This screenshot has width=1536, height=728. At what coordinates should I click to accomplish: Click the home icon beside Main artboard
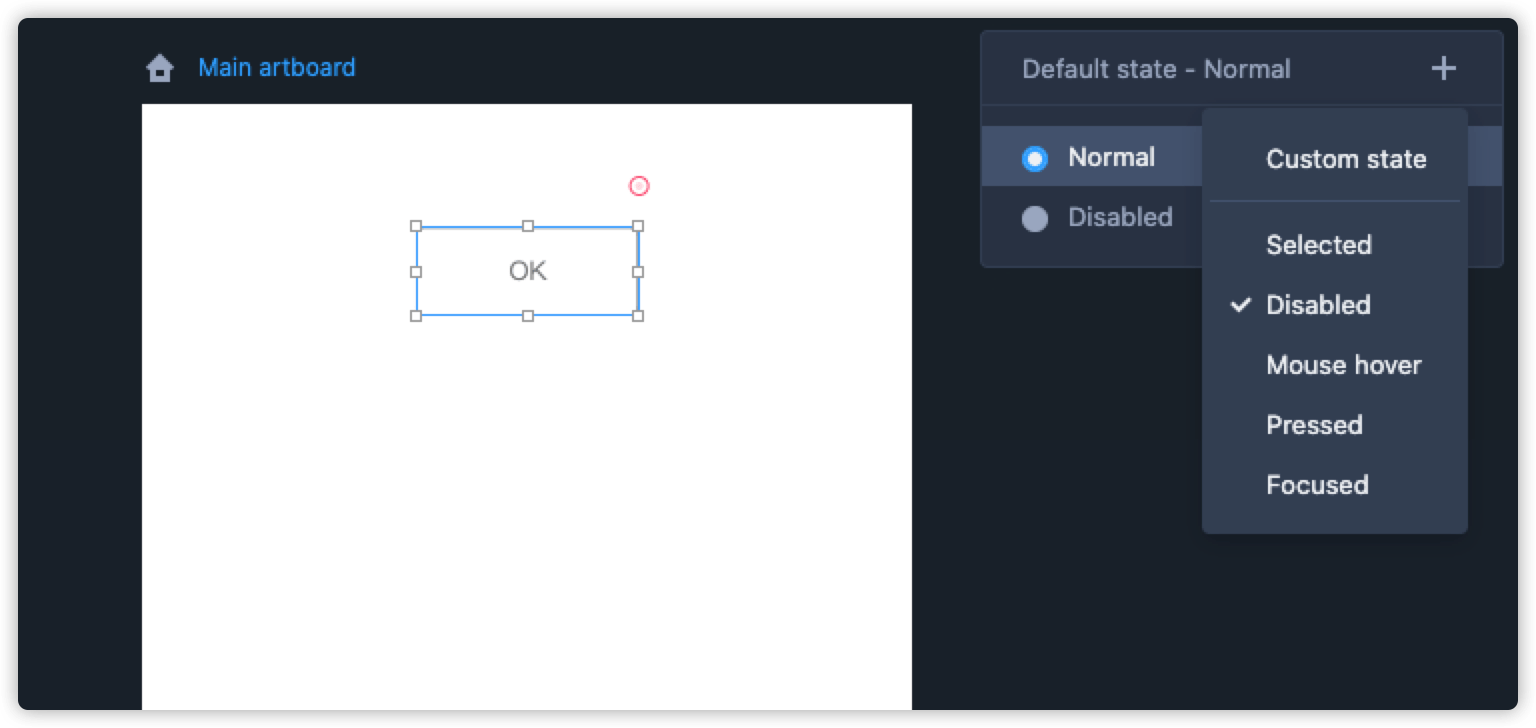point(160,68)
